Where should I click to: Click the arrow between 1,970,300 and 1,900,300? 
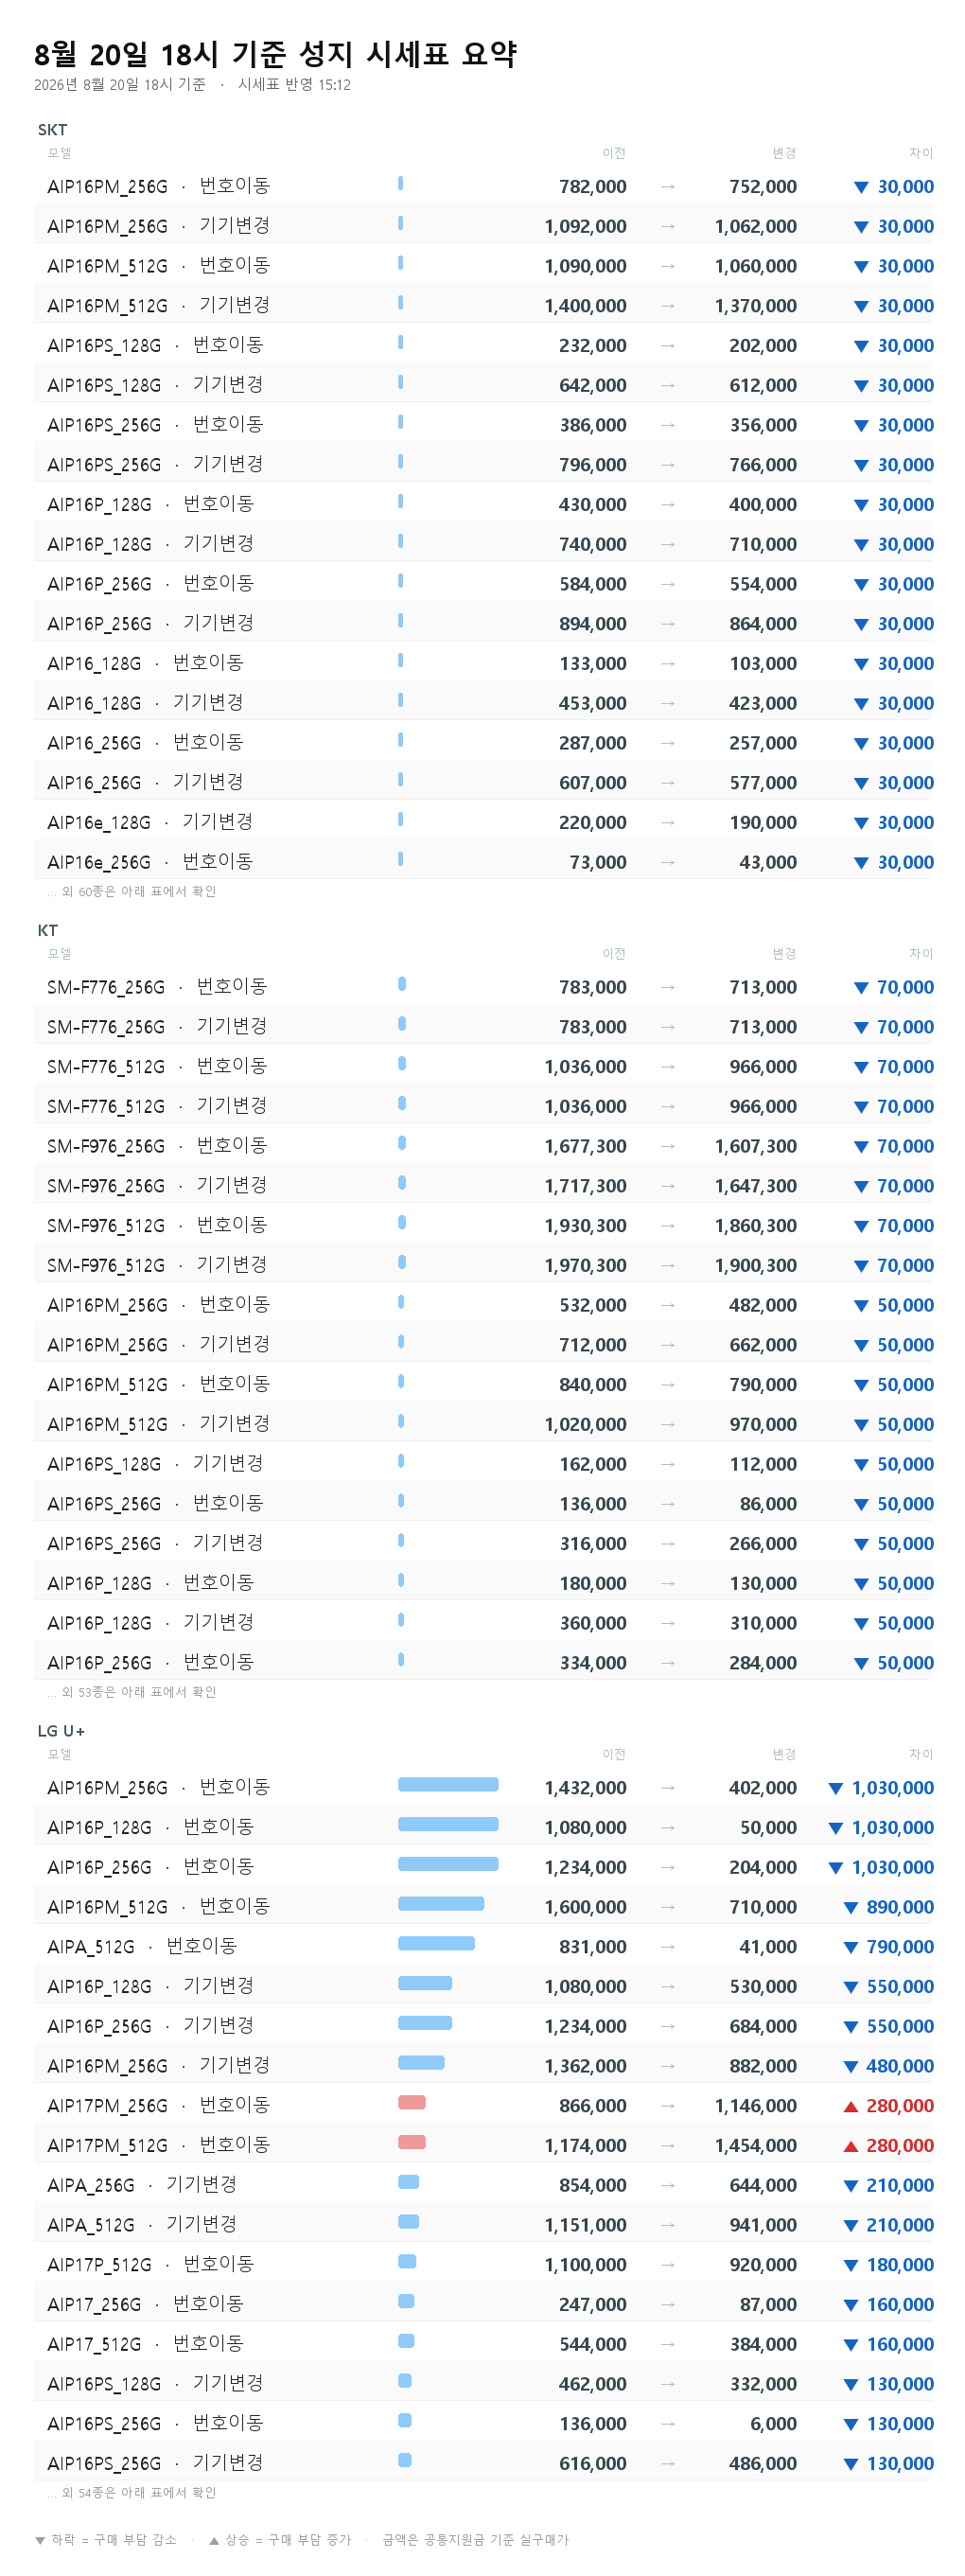[x=668, y=1265]
